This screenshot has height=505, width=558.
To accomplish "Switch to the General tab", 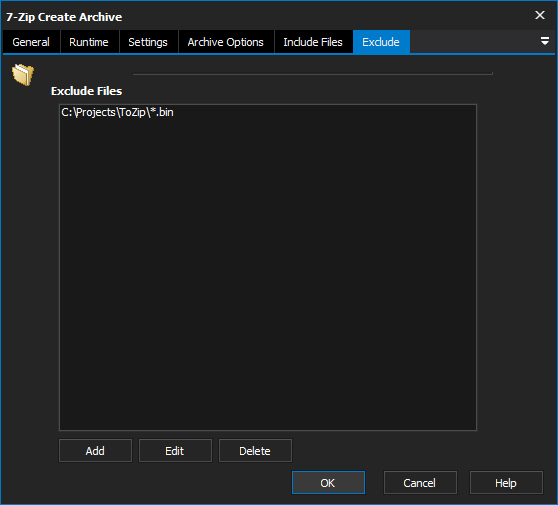I will 31,42.
